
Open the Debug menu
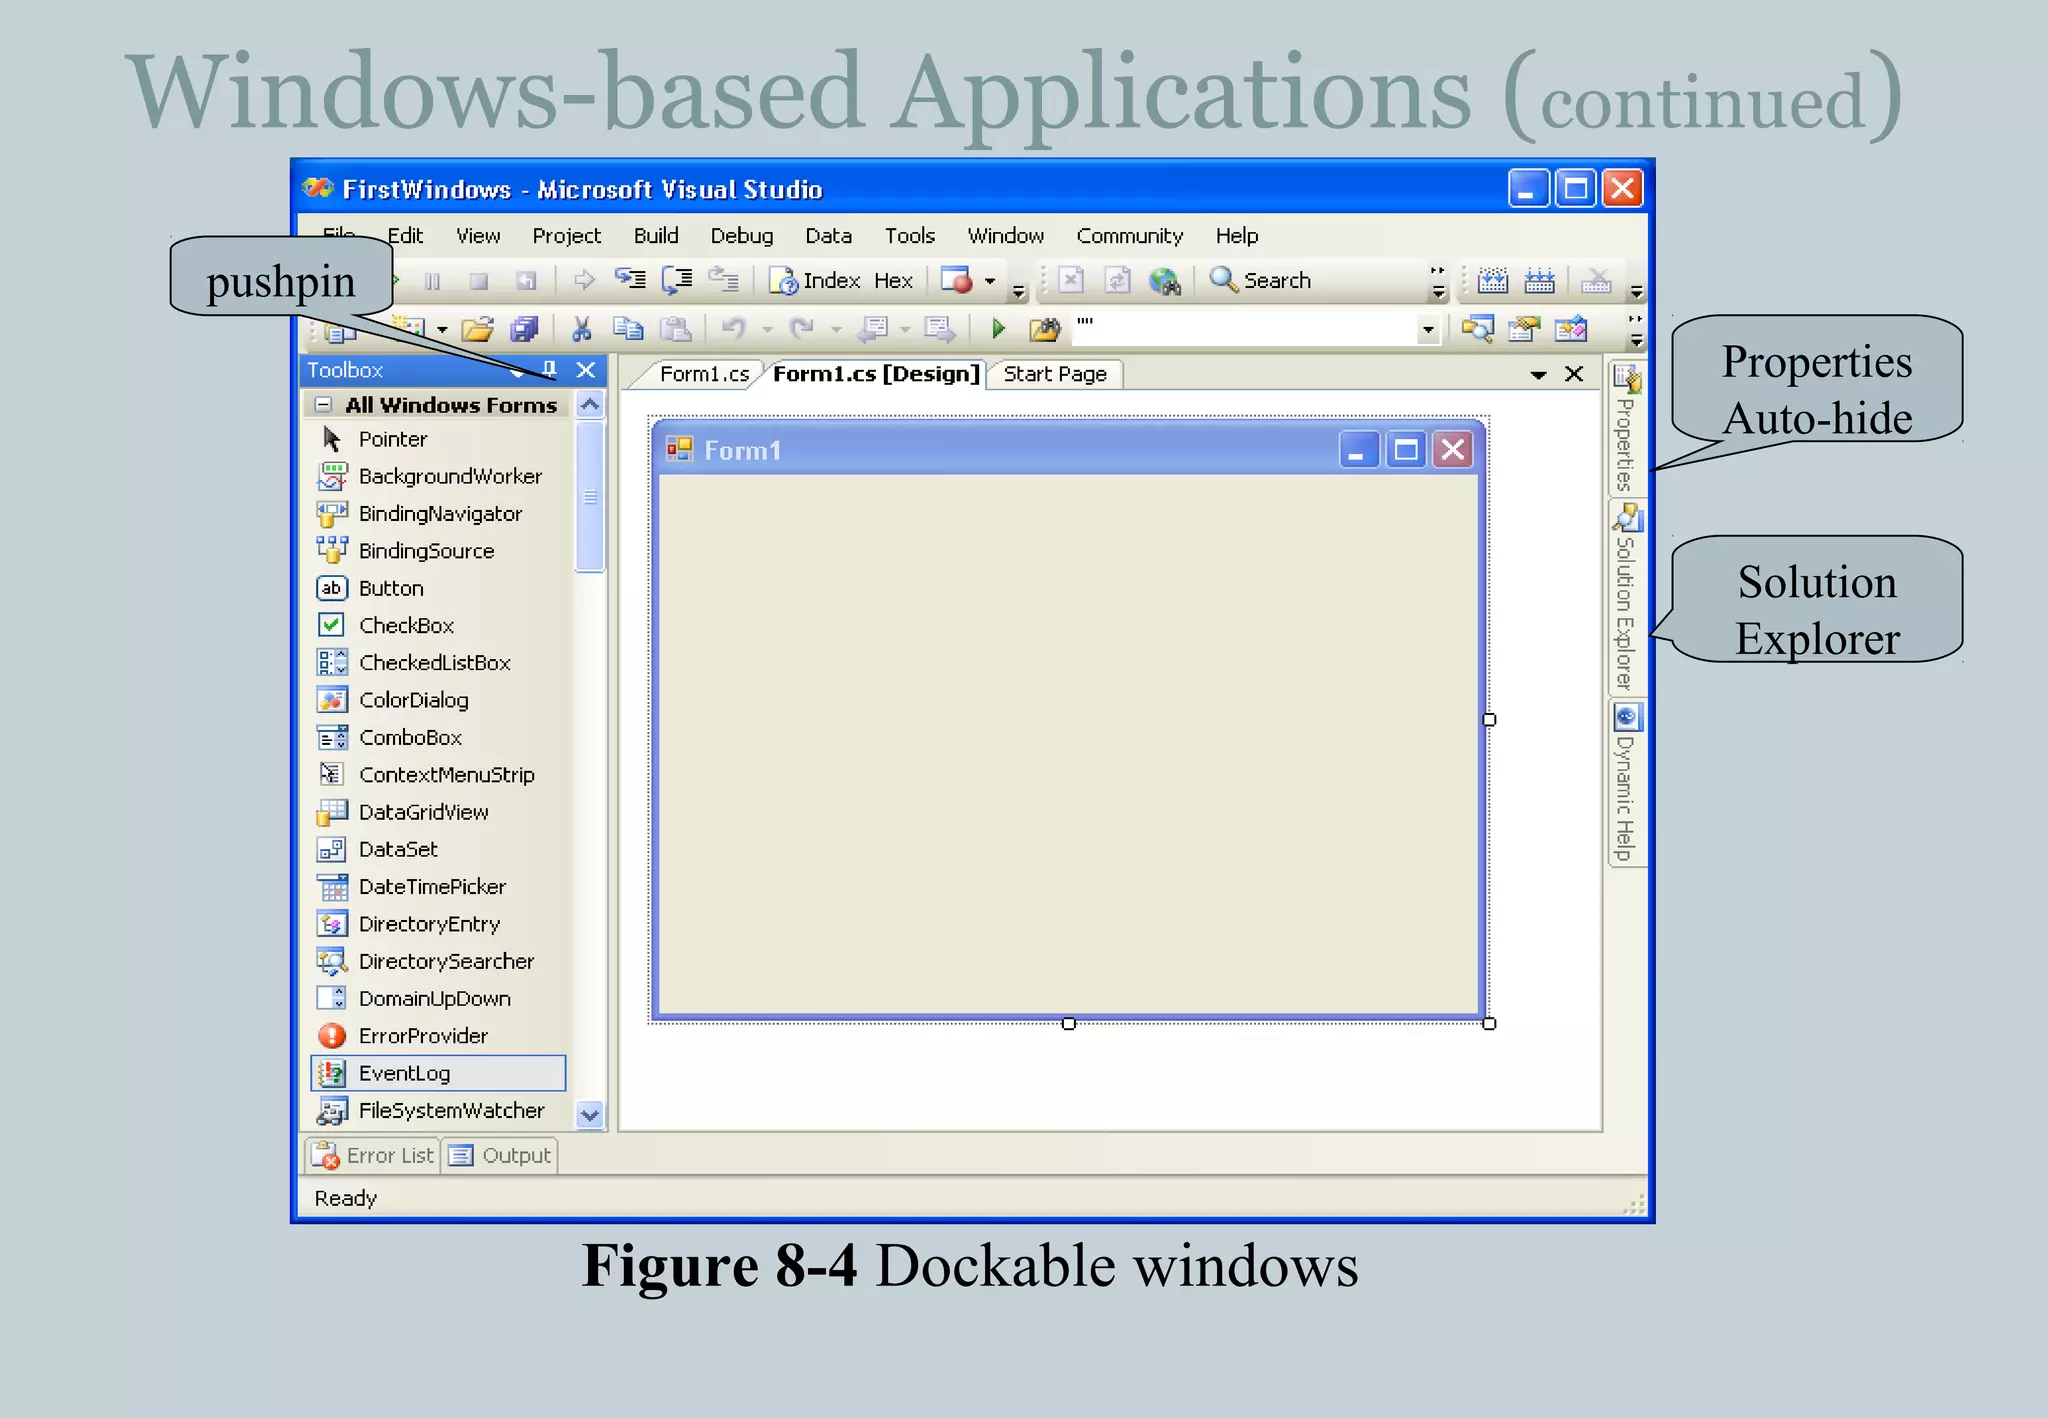tap(742, 236)
